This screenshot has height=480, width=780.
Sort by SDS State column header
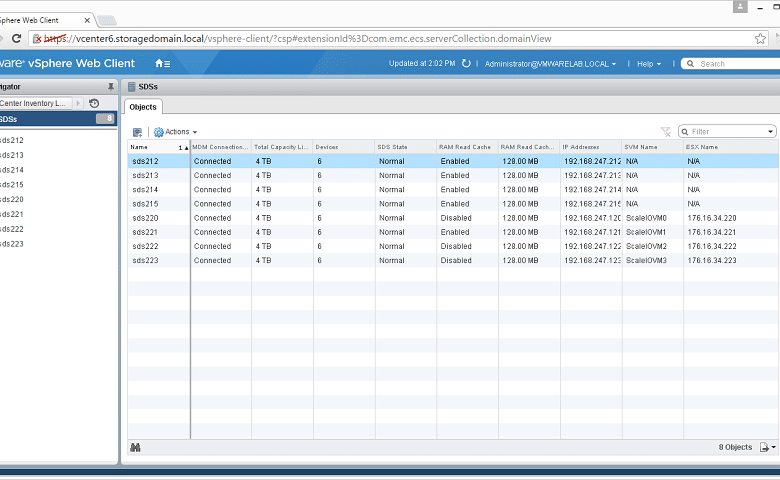405,147
